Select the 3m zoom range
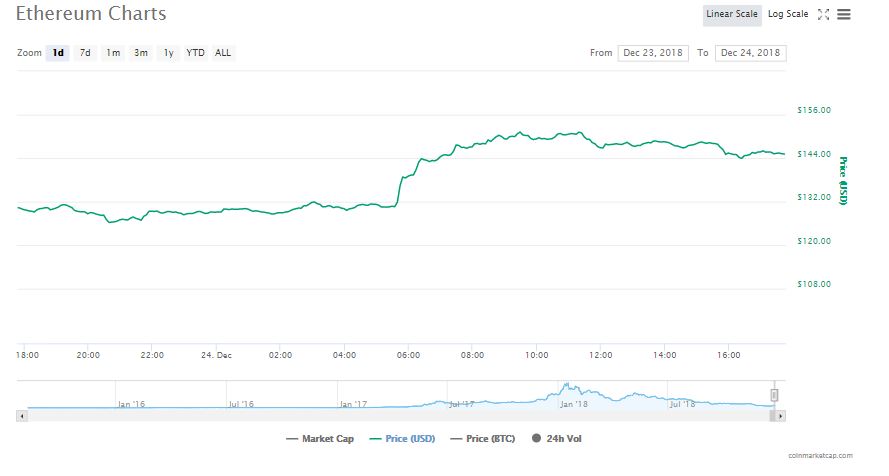 [141, 53]
